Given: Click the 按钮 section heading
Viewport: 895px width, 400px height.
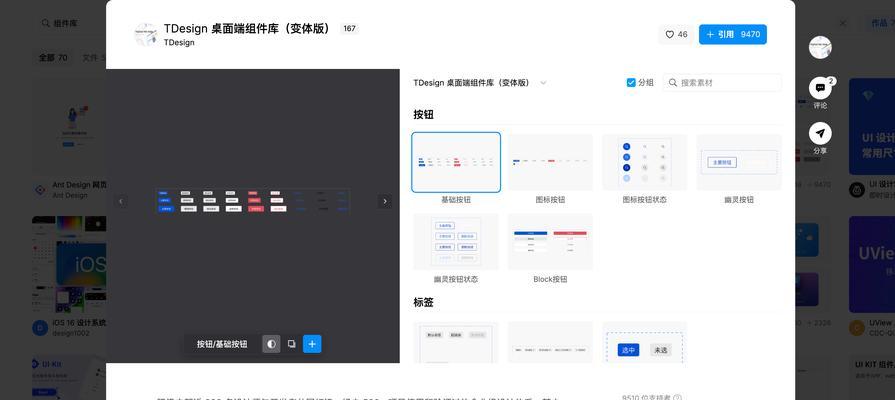Looking at the screenshot, I should 424,115.
